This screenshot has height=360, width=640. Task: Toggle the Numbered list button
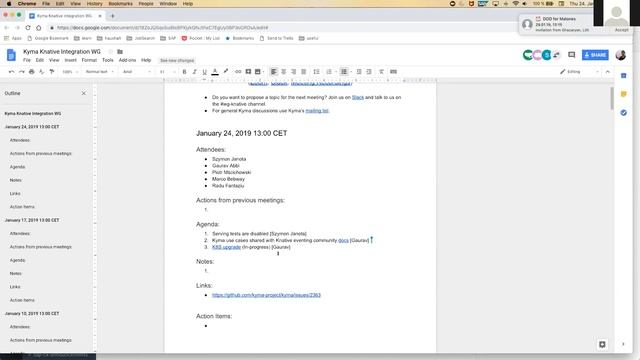pos(329,72)
